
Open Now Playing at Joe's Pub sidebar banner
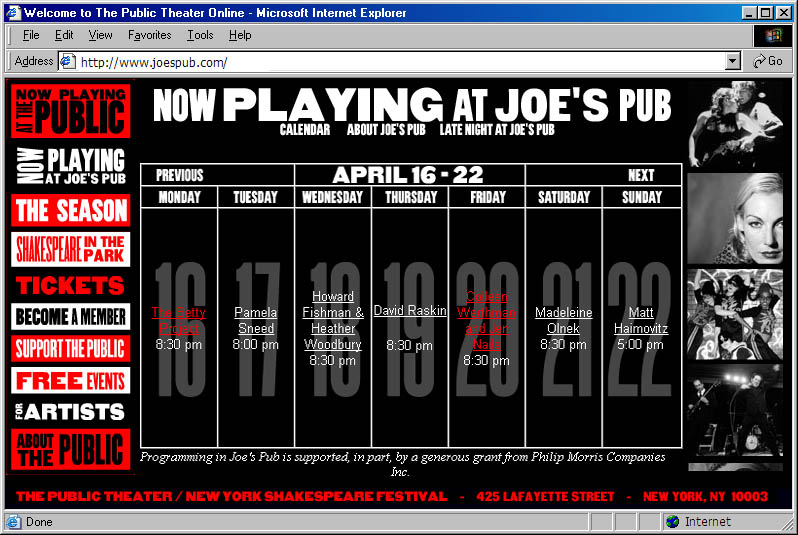click(x=70, y=166)
